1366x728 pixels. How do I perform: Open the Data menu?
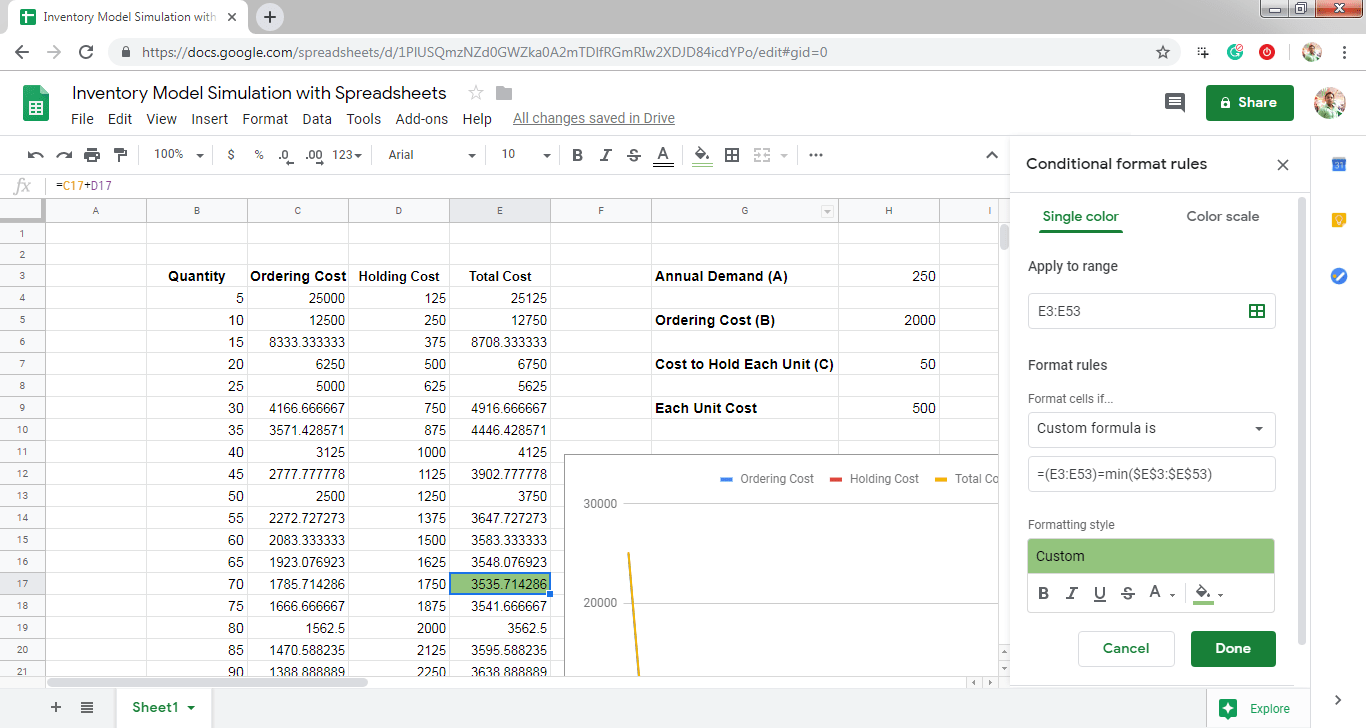pyautogui.click(x=317, y=119)
